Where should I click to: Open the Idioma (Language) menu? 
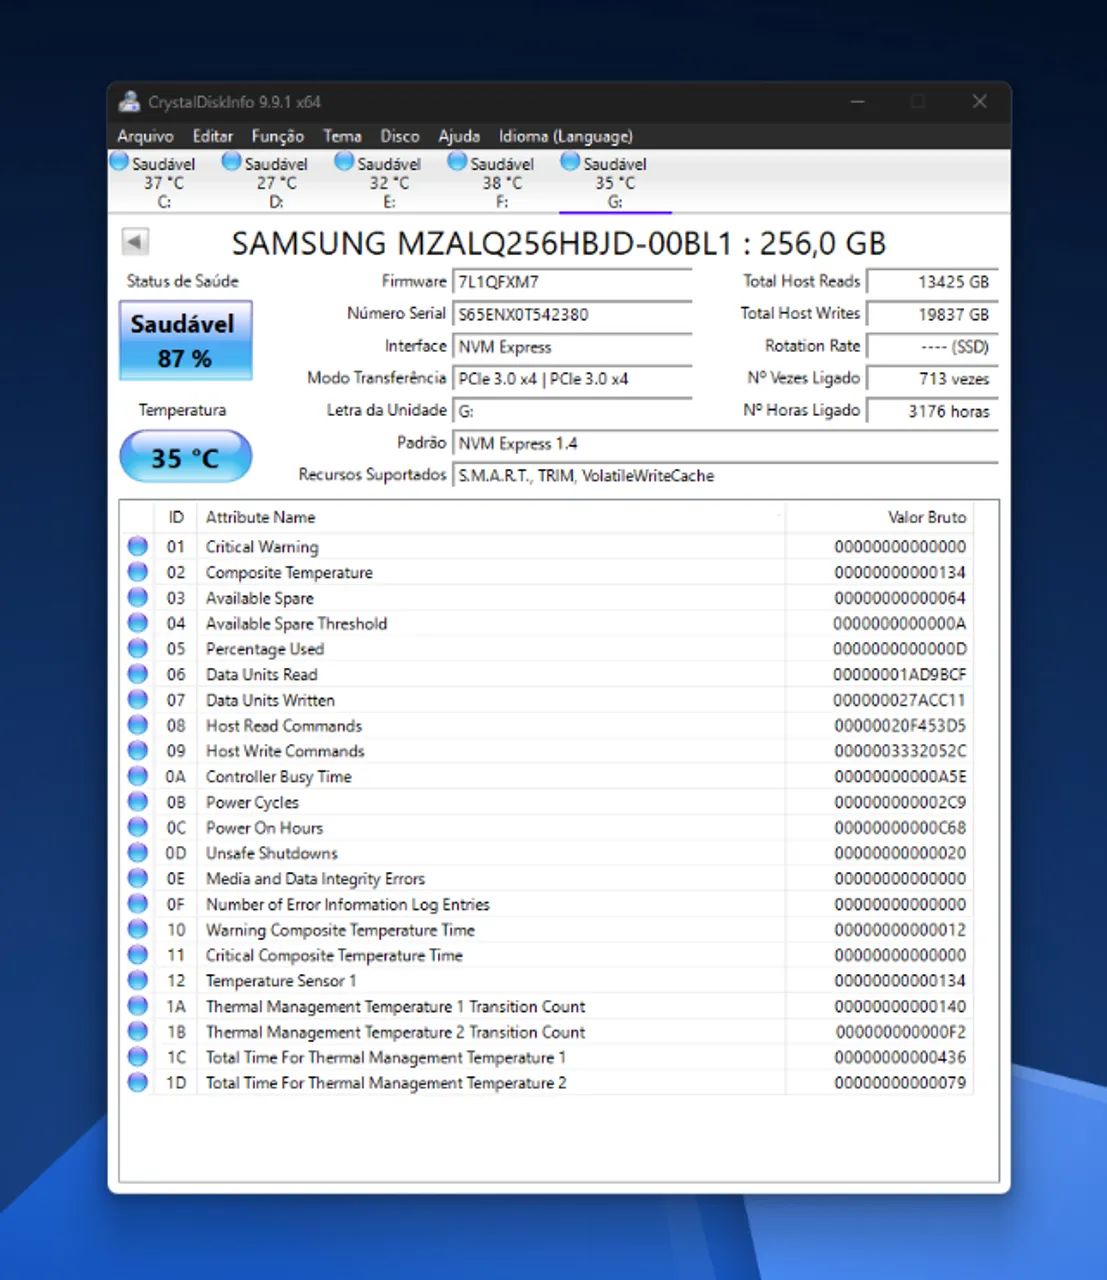point(566,136)
